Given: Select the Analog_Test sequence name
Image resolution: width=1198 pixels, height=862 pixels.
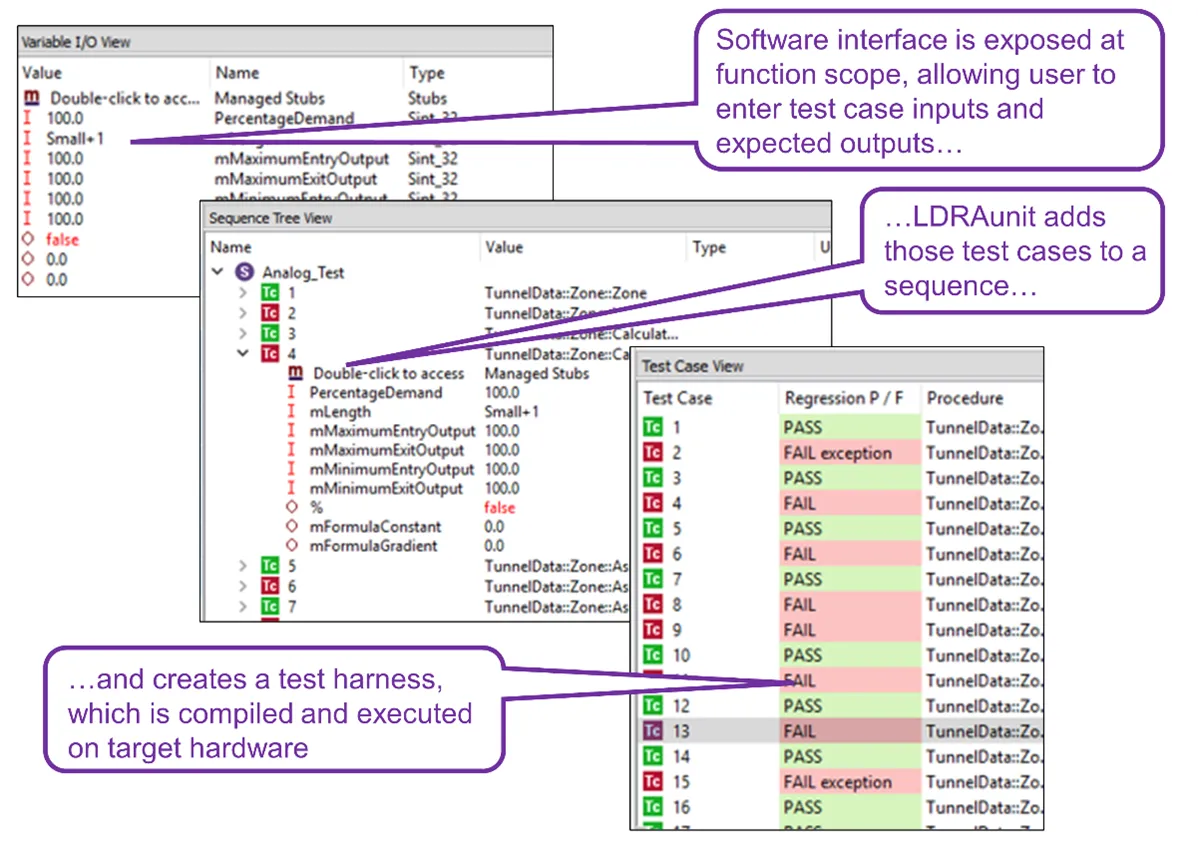Looking at the screenshot, I should point(303,273).
